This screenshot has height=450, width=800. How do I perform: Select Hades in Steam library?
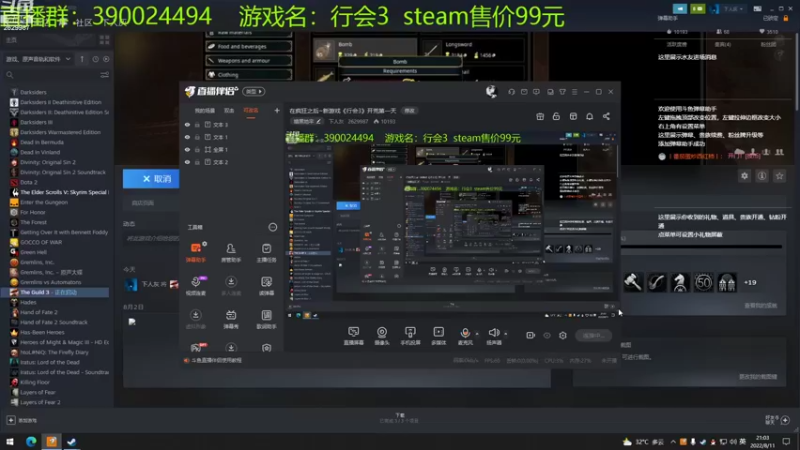[28, 303]
